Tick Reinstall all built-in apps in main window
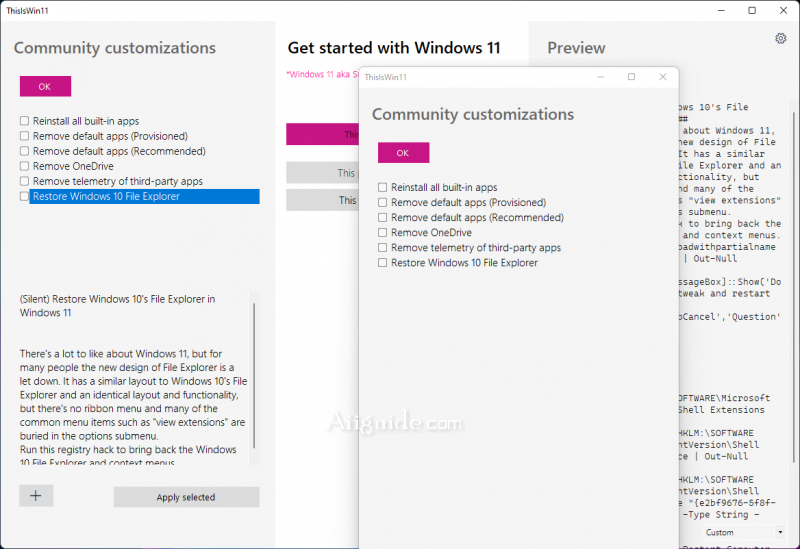The height and width of the screenshot is (549, 800). pyautogui.click(x=24, y=121)
